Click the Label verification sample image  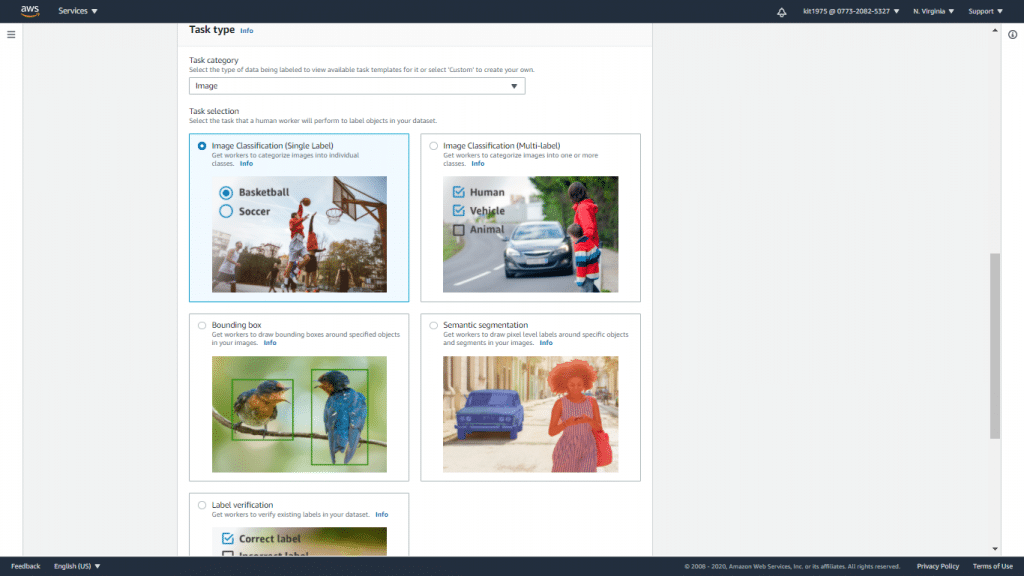click(299, 541)
